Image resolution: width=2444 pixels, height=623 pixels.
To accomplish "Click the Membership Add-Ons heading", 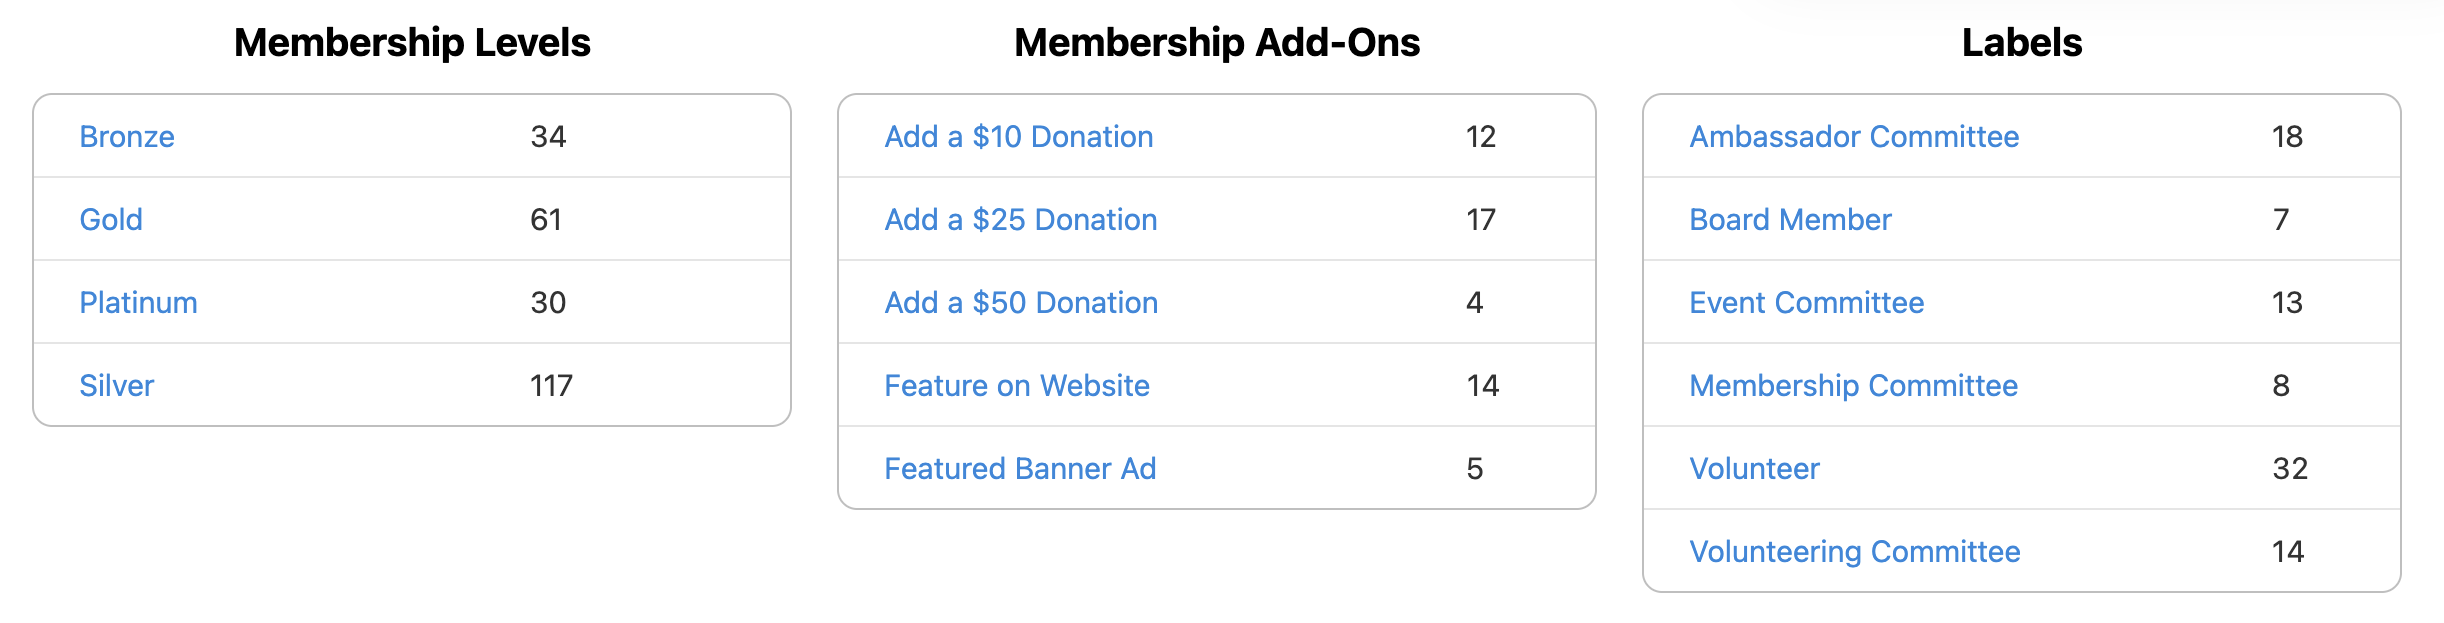I will pos(1217,43).
